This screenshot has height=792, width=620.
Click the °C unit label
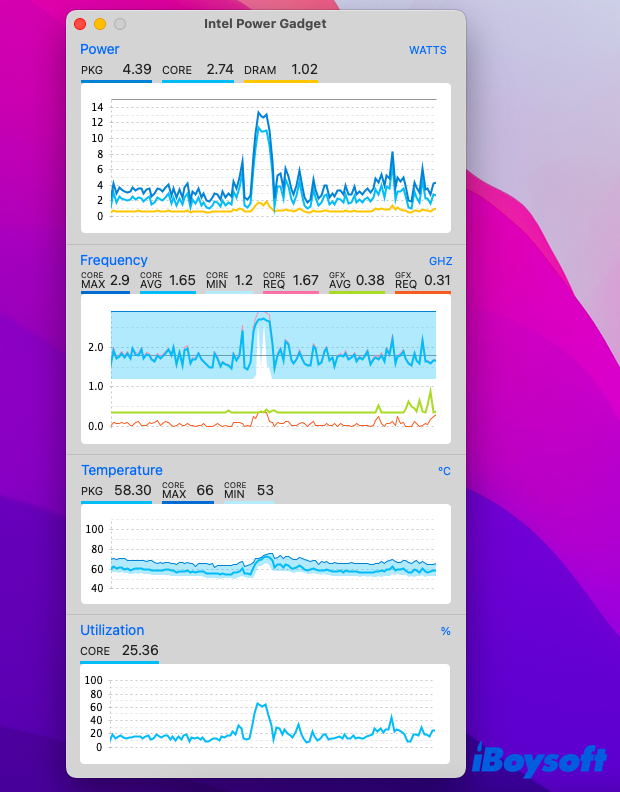coord(444,471)
